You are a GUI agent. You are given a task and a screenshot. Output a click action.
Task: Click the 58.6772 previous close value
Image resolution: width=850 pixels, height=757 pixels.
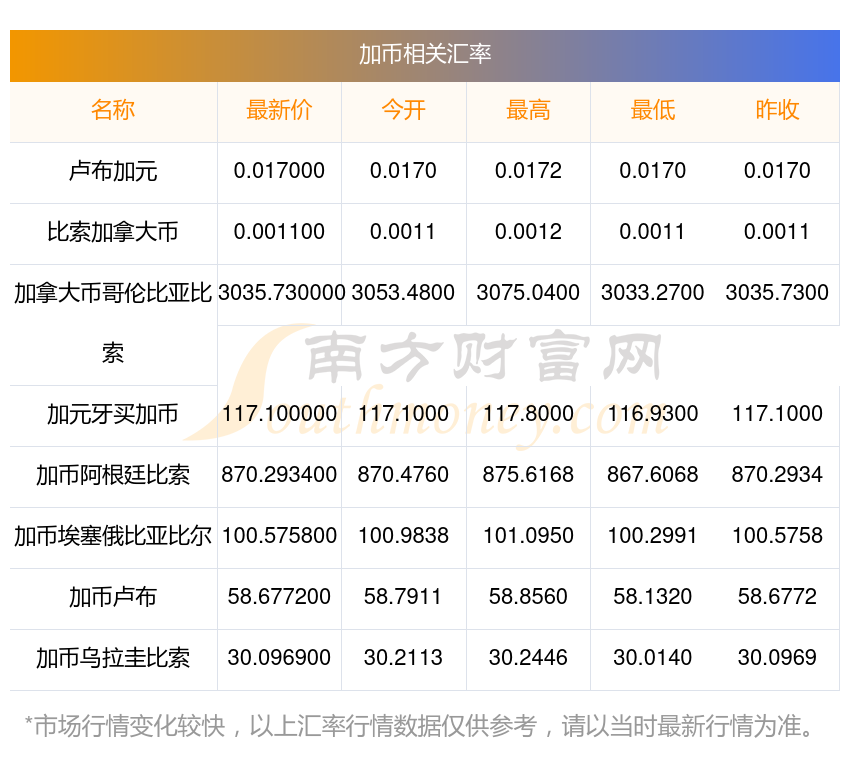(777, 596)
